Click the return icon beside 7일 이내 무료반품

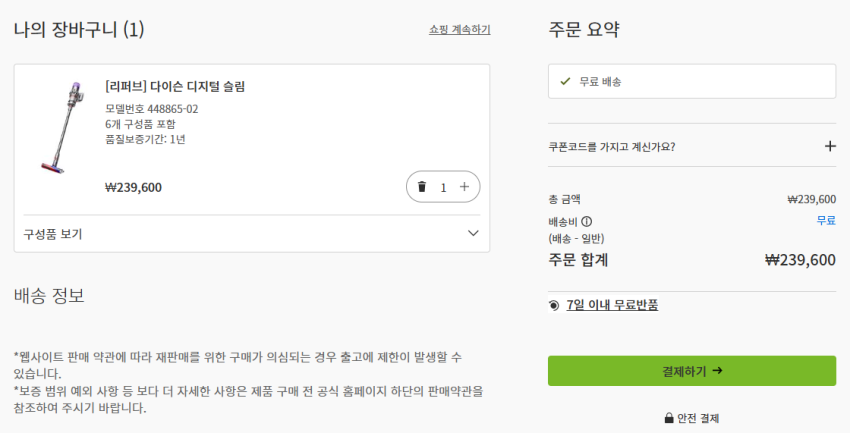(x=555, y=305)
